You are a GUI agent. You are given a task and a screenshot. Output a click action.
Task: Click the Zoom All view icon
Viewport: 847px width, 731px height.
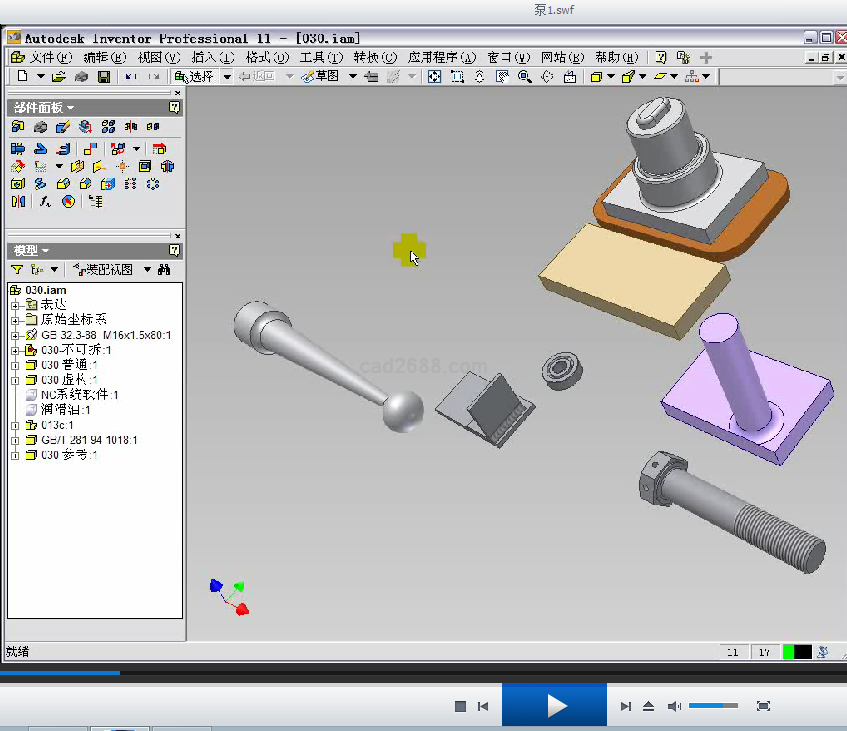point(434,76)
